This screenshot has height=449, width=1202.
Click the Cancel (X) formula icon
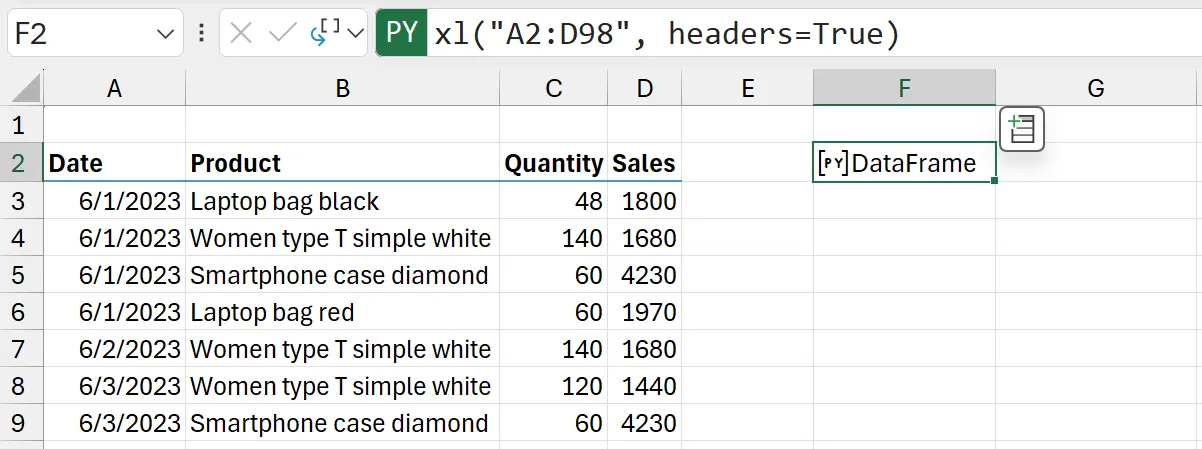241,34
